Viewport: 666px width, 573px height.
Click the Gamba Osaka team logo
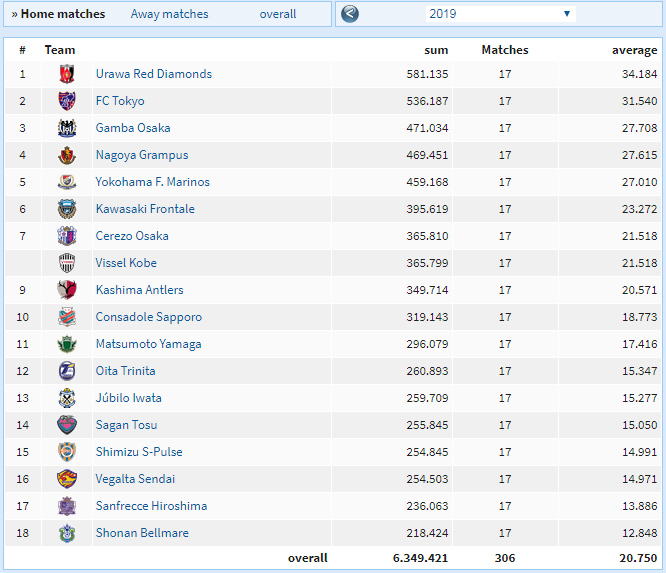click(x=66, y=128)
